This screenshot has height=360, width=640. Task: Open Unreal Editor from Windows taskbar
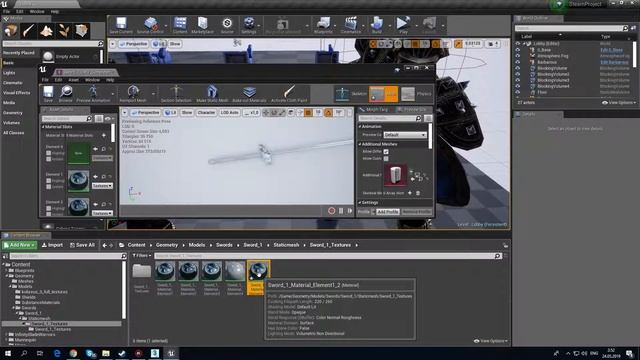(171, 353)
